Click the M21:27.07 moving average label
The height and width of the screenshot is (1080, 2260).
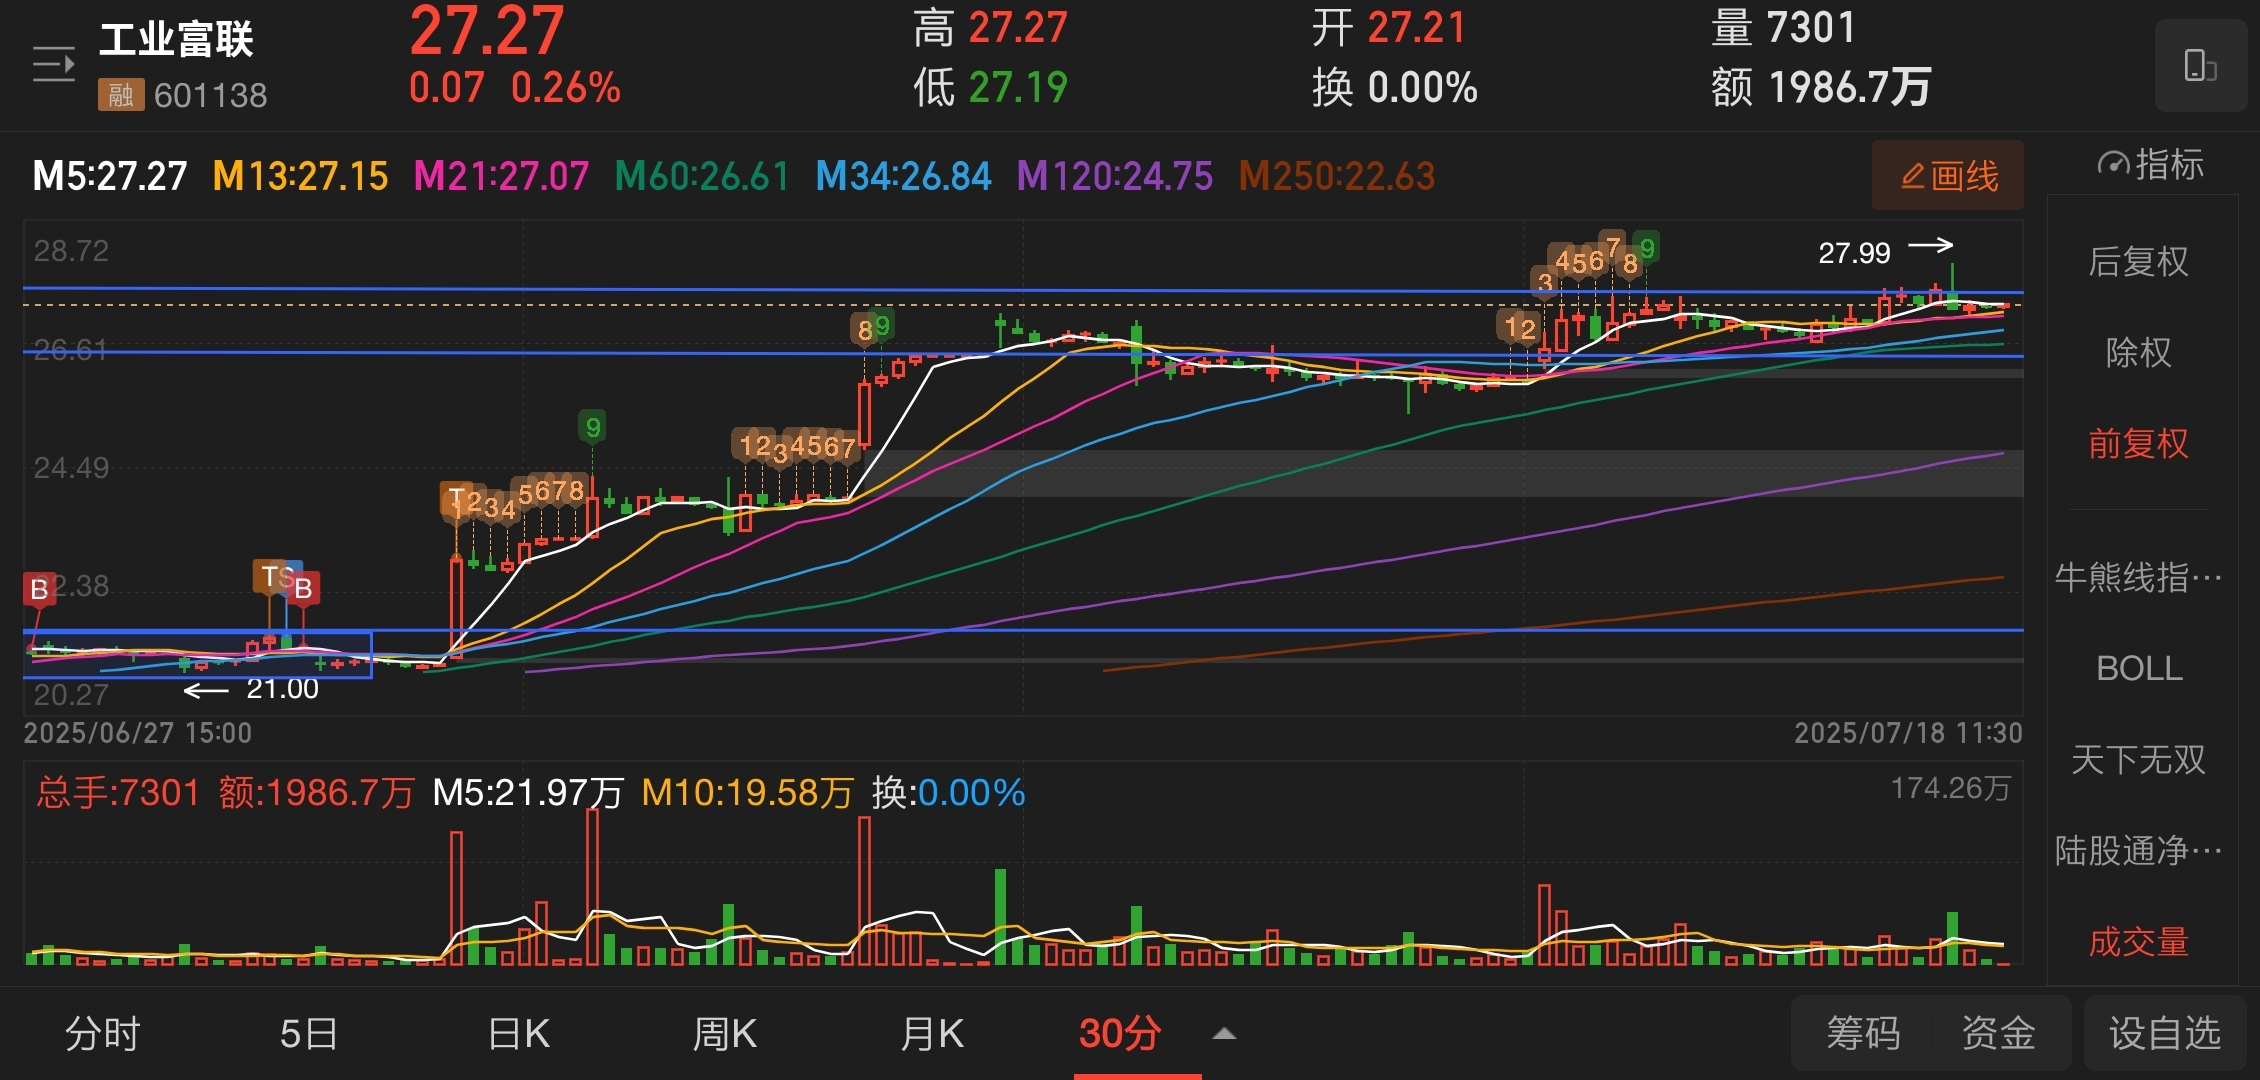501,176
